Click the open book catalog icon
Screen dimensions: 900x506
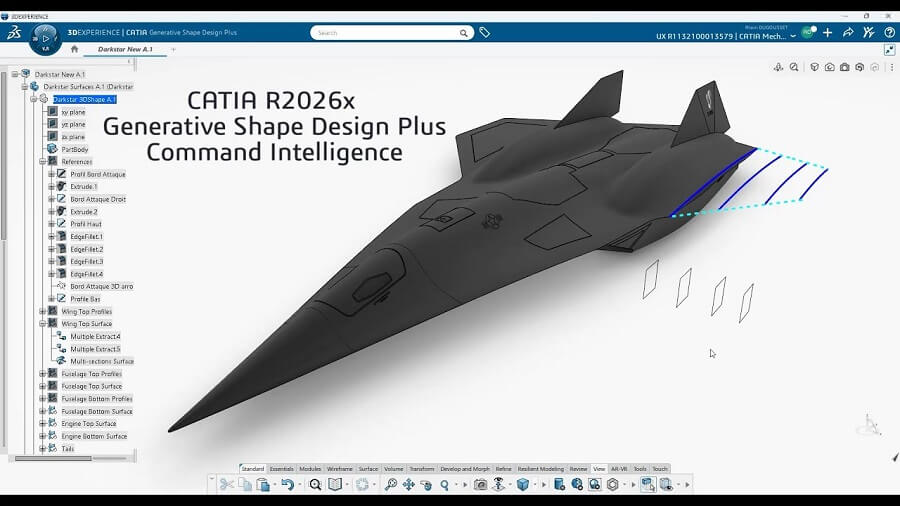click(335, 485)
